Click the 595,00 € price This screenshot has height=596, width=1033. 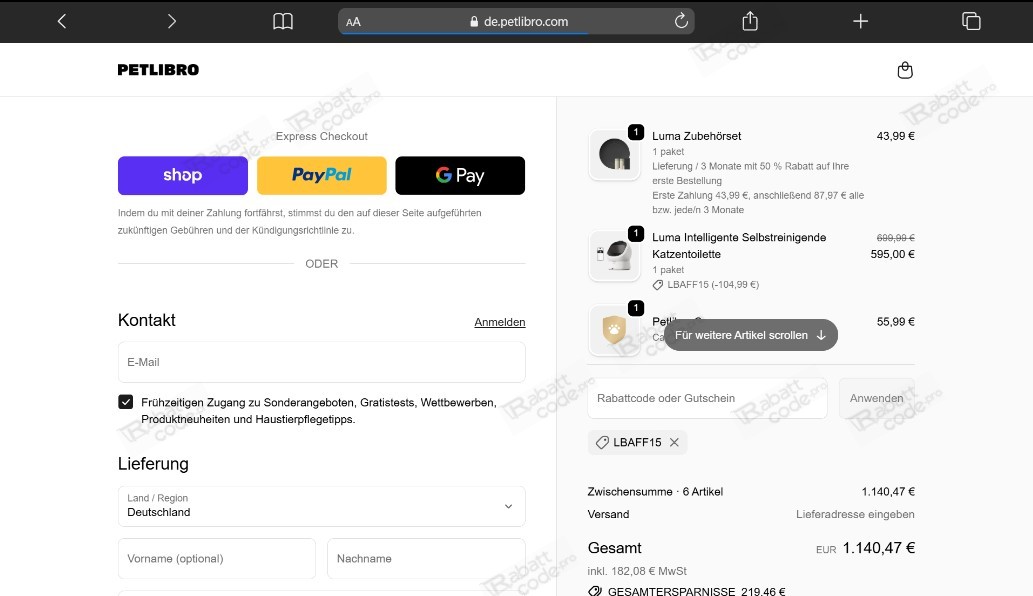tap(892, 254)
